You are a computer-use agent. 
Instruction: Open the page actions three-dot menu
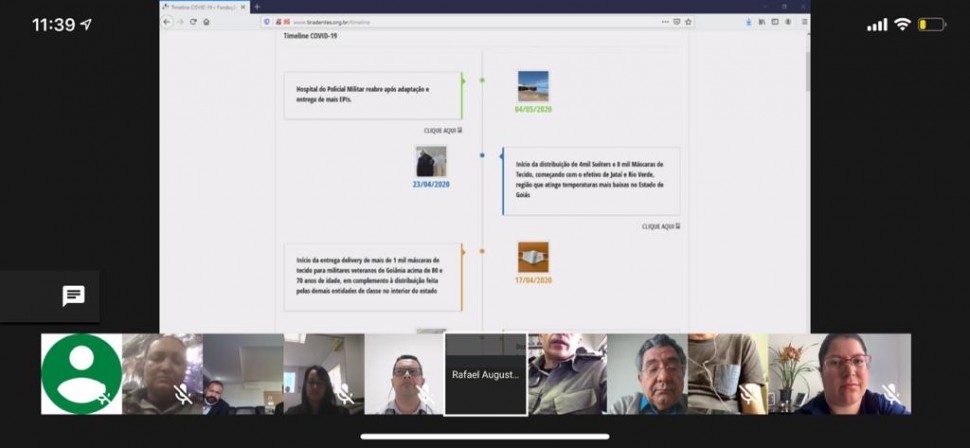coord(665,22)
